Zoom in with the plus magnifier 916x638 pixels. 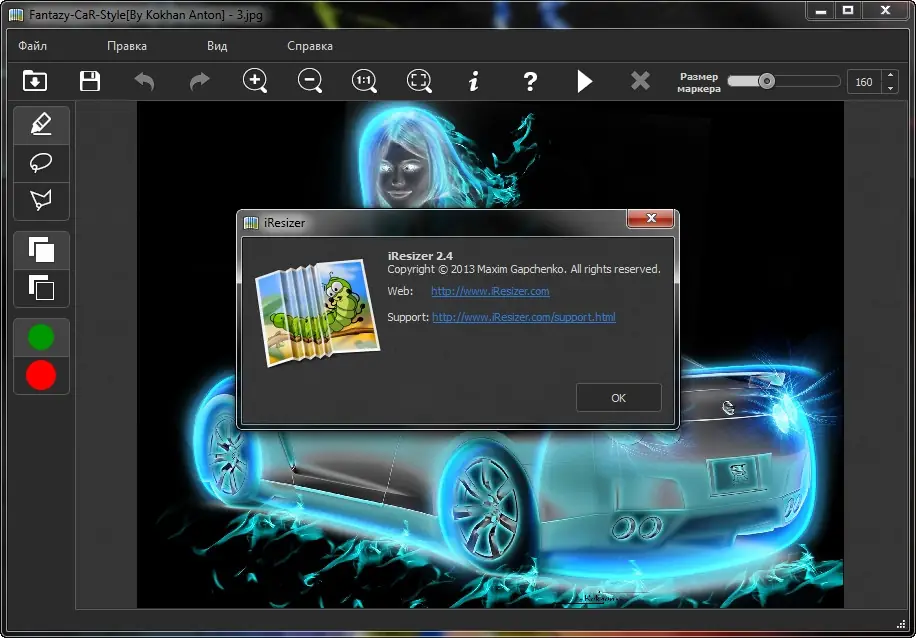coord(255,81)
